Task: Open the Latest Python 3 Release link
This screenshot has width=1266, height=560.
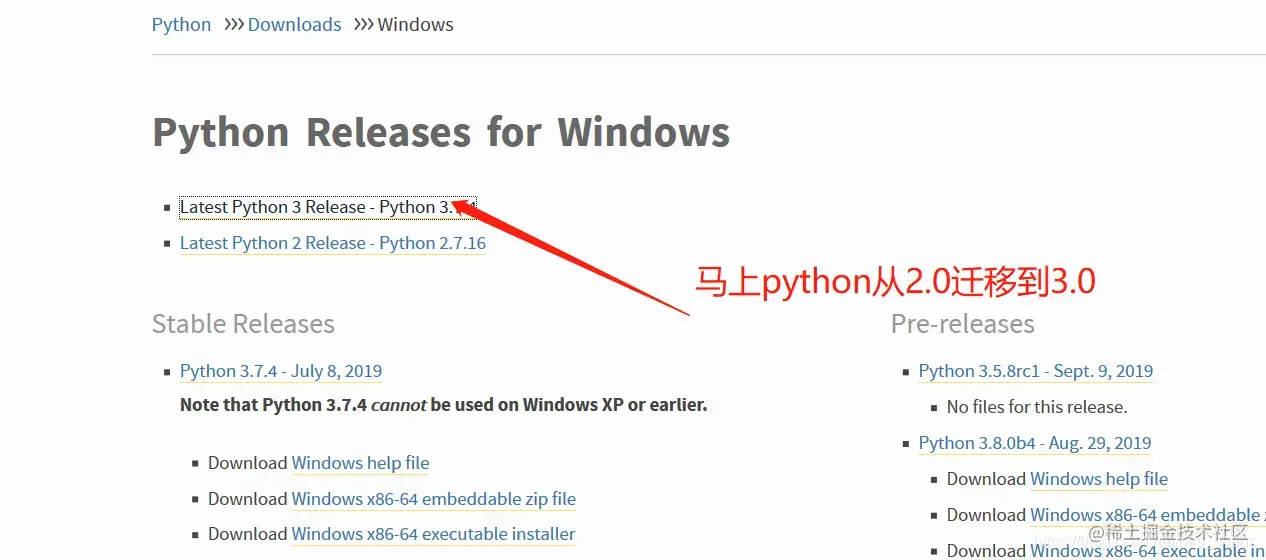Action: tap(328, 207)
